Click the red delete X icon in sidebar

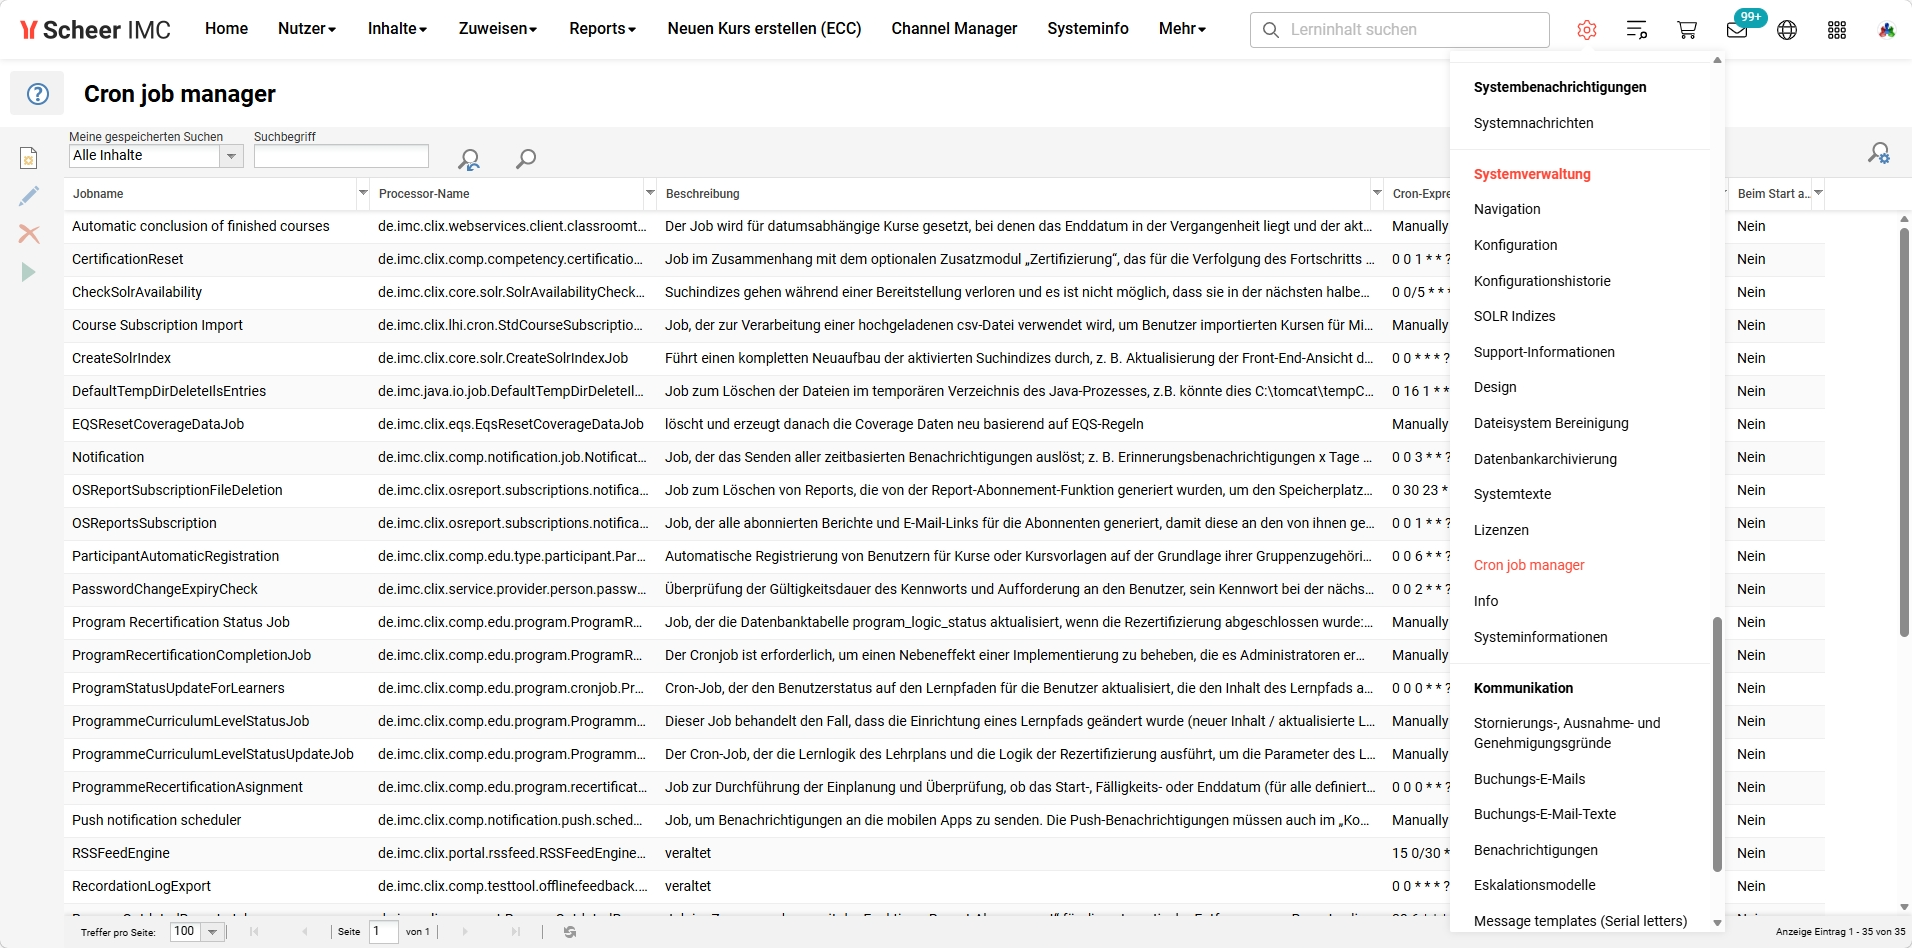click(29, 234)
